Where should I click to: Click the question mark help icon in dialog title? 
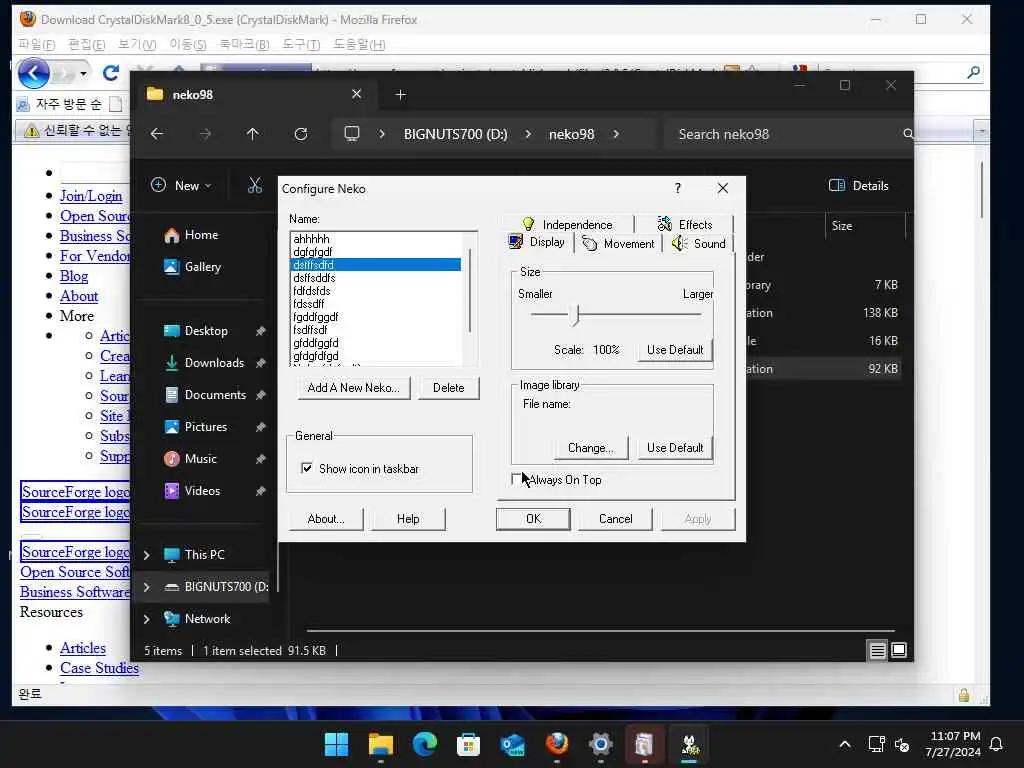678,188
